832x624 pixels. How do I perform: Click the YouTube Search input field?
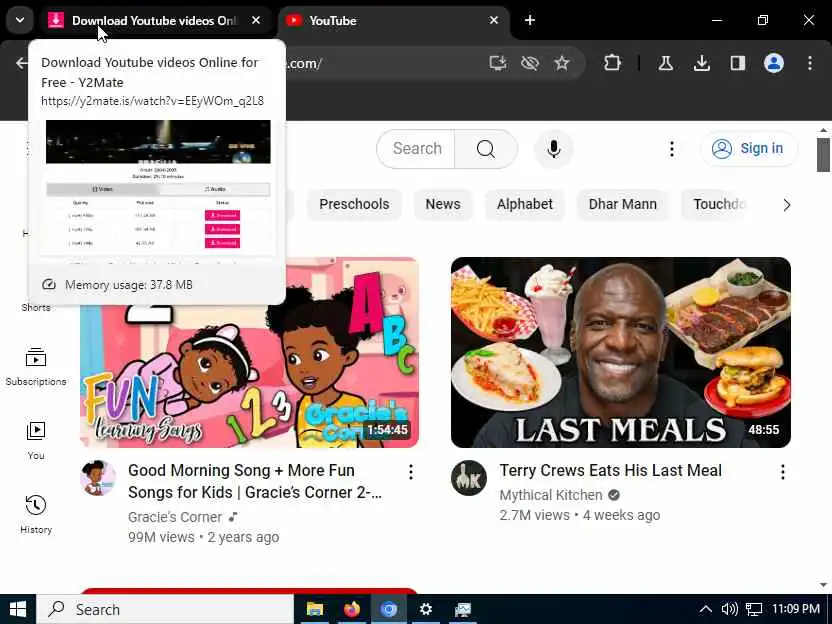pos(415,149)
